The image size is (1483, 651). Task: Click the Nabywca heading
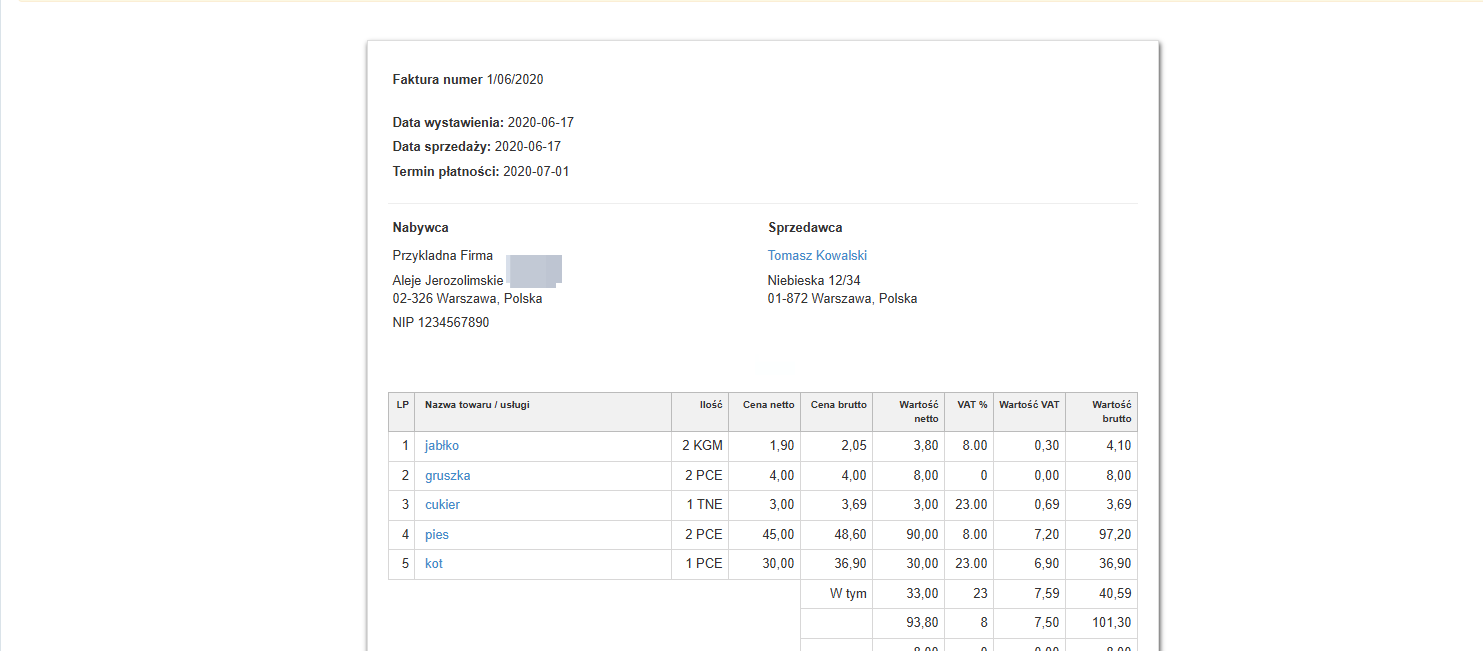click(x=421, y=228)
